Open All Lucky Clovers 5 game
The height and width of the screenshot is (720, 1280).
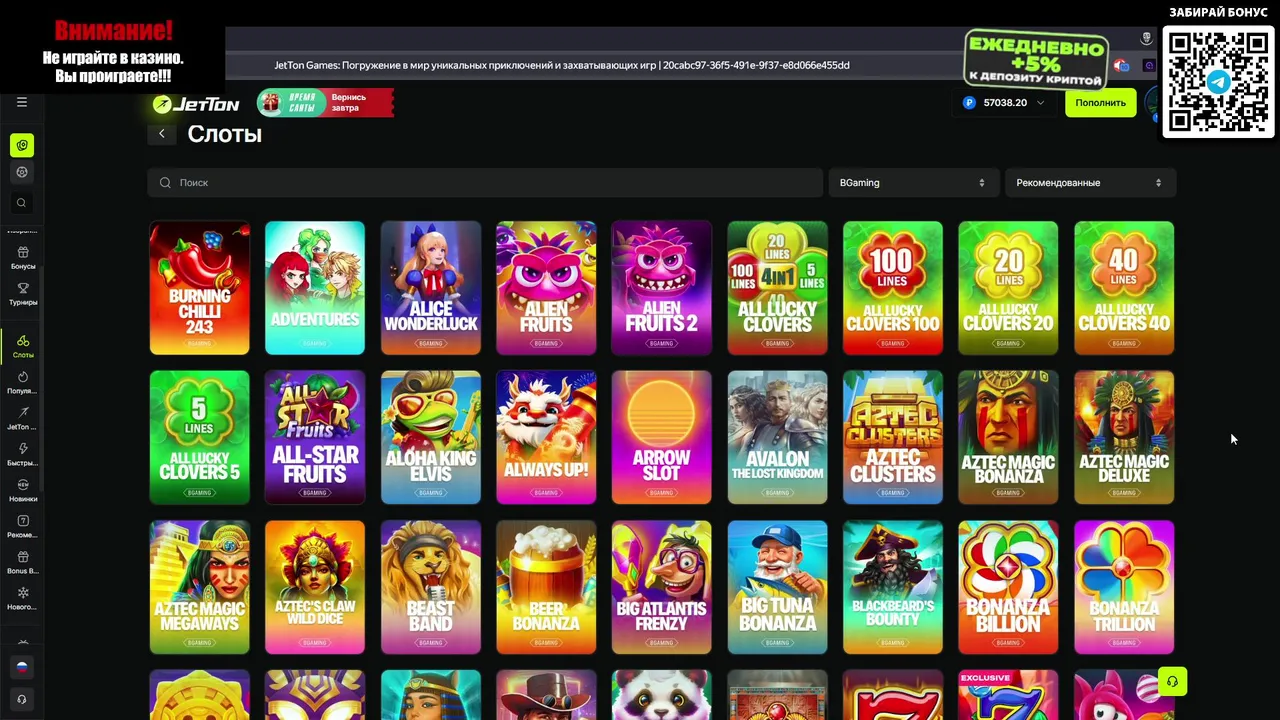[x=199, y=437]
